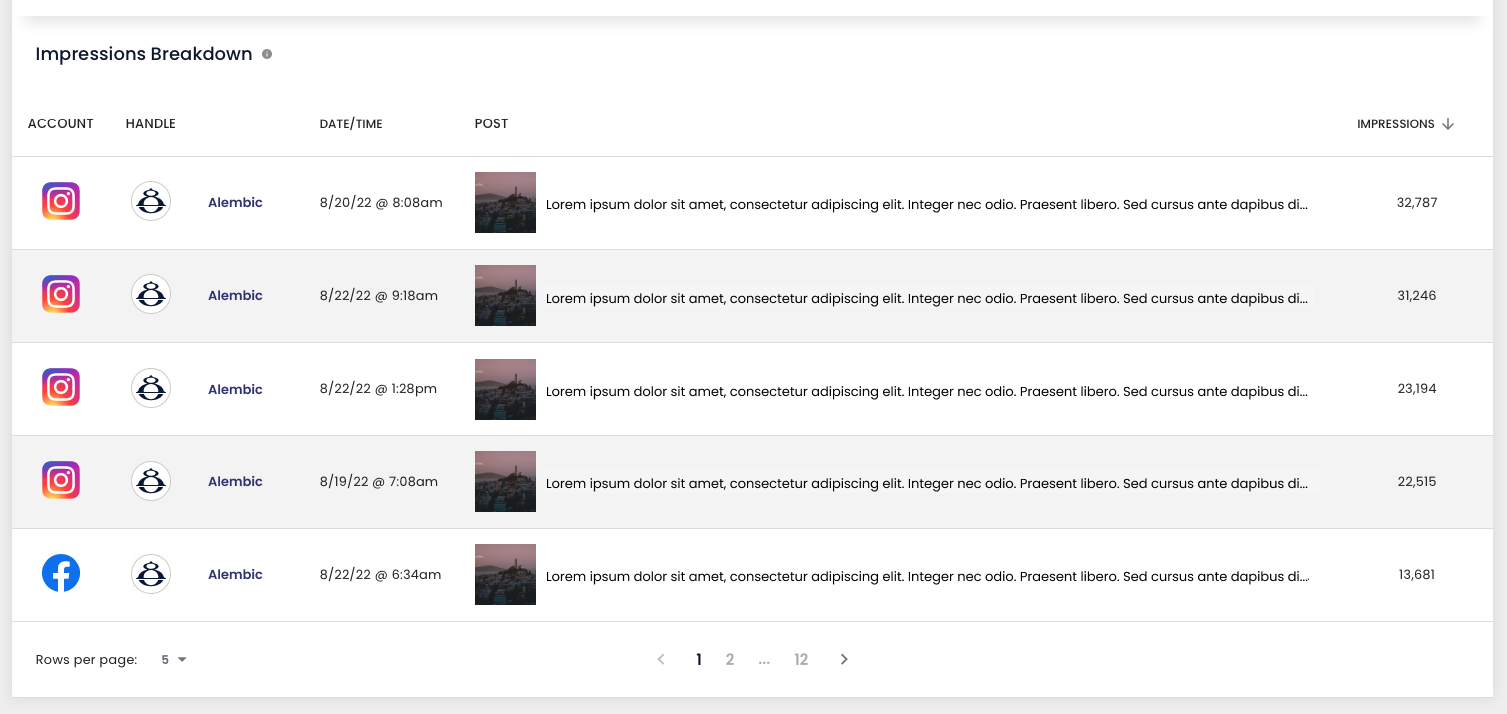Jump to page 12

801,659
